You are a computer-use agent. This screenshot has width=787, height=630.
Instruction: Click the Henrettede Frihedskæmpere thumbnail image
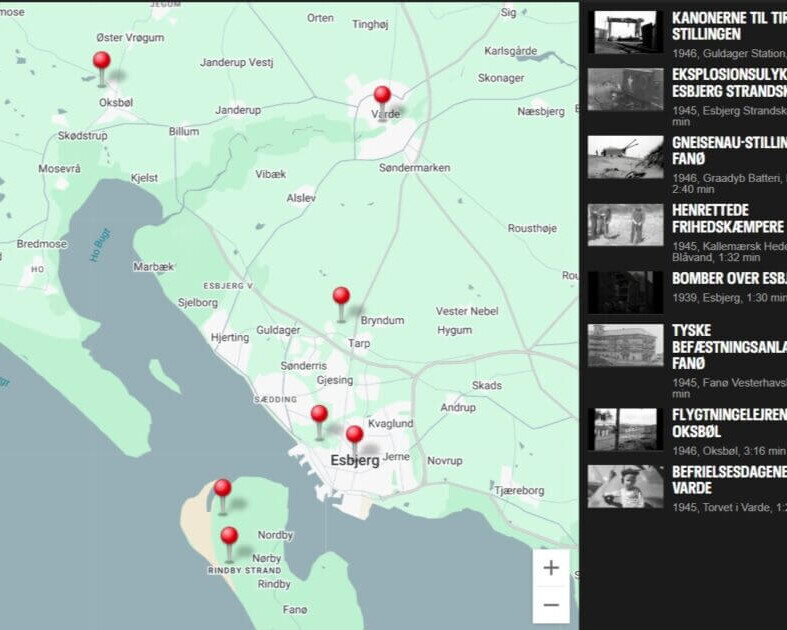[625, 225]
